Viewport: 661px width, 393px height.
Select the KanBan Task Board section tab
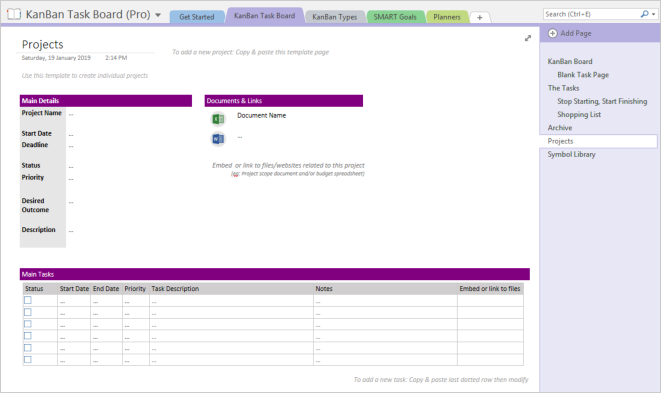click(264, 16)
